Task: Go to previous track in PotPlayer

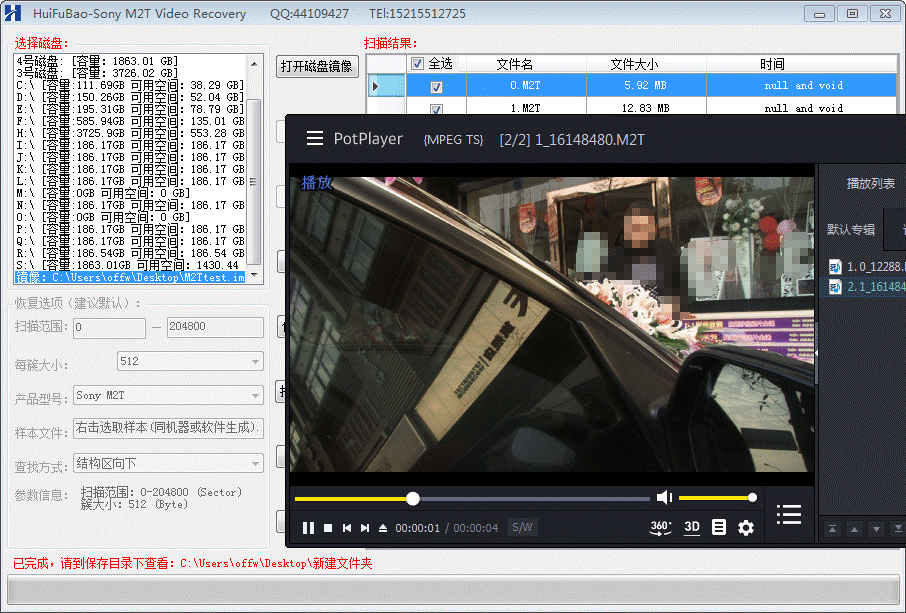Action: click(x=347, y=527)
